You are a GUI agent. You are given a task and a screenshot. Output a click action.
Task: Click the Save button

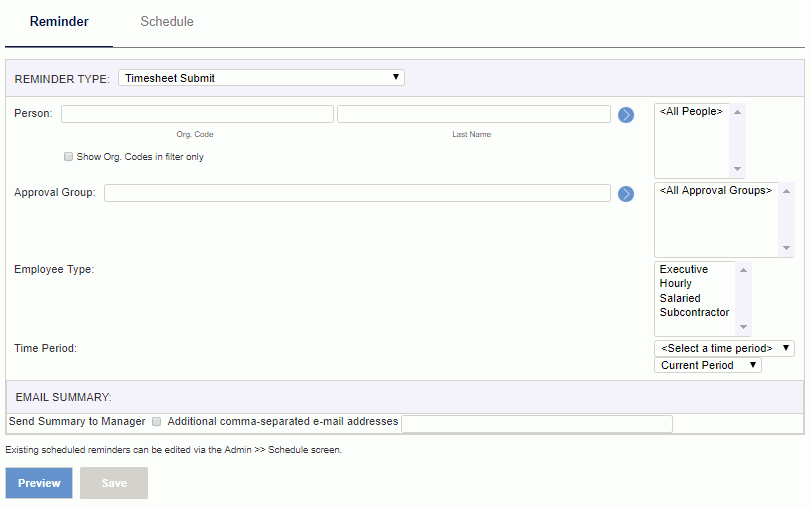114,483
